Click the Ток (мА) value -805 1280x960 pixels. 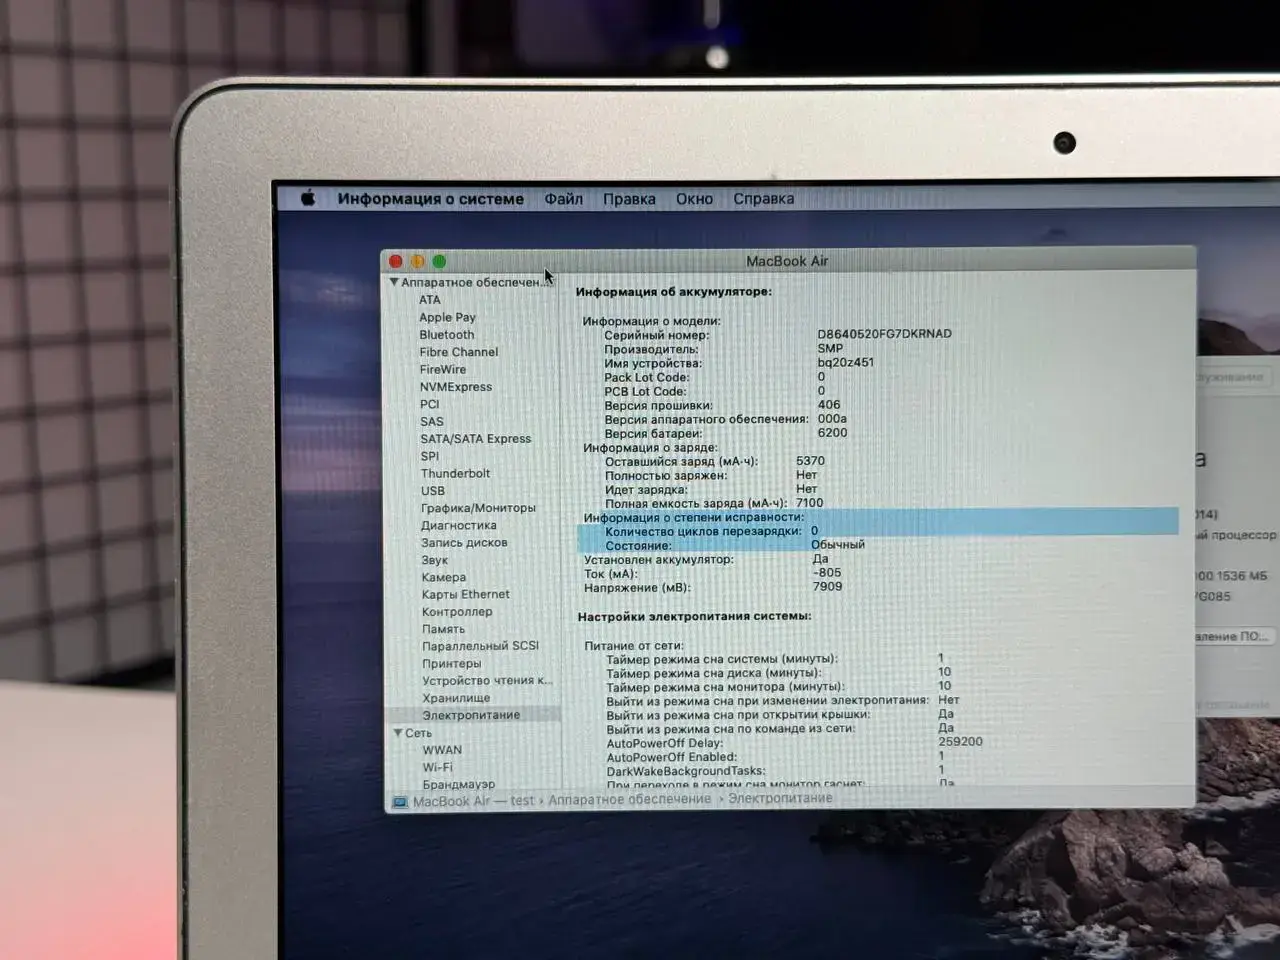[x=827, y=572]
